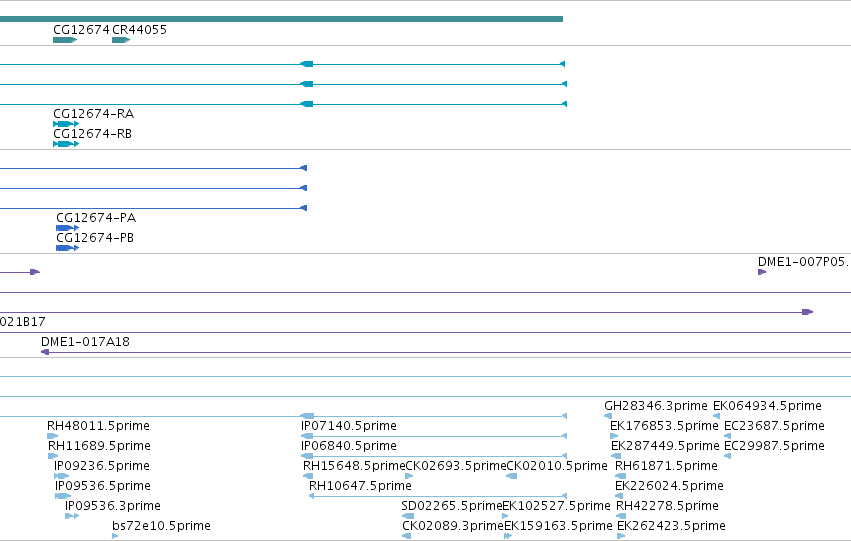Viewport: 851px width, 541px height.
Task: Open the SD02265.5prime EST label
Action: tap(452, 506)
